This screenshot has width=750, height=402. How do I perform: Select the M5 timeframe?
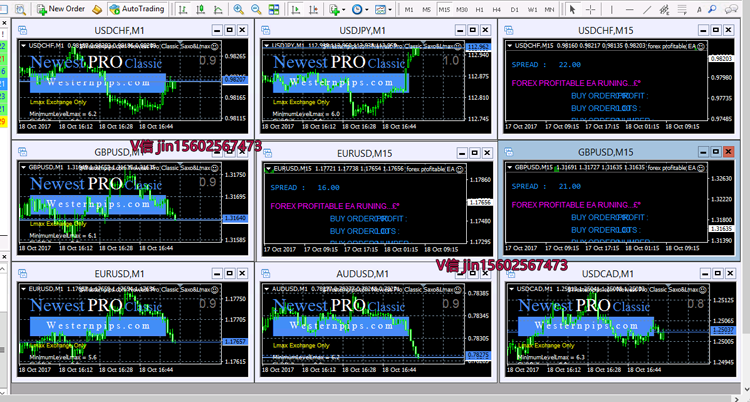(427, 10)
